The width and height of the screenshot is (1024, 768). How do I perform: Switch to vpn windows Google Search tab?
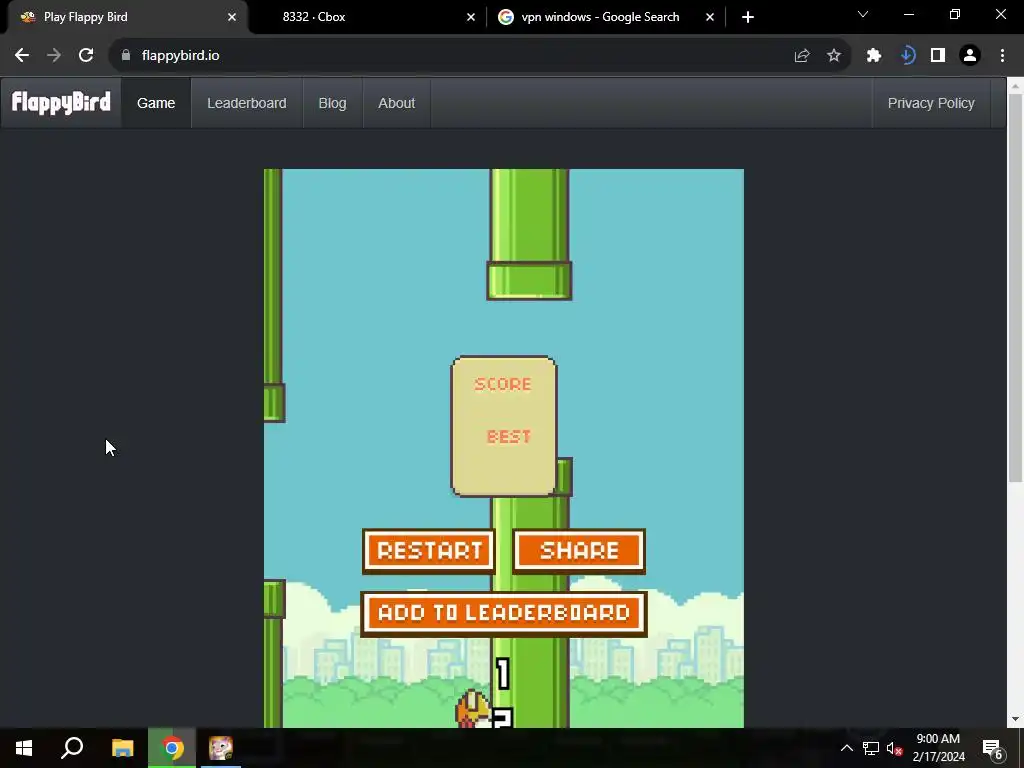tap(606, 17)
